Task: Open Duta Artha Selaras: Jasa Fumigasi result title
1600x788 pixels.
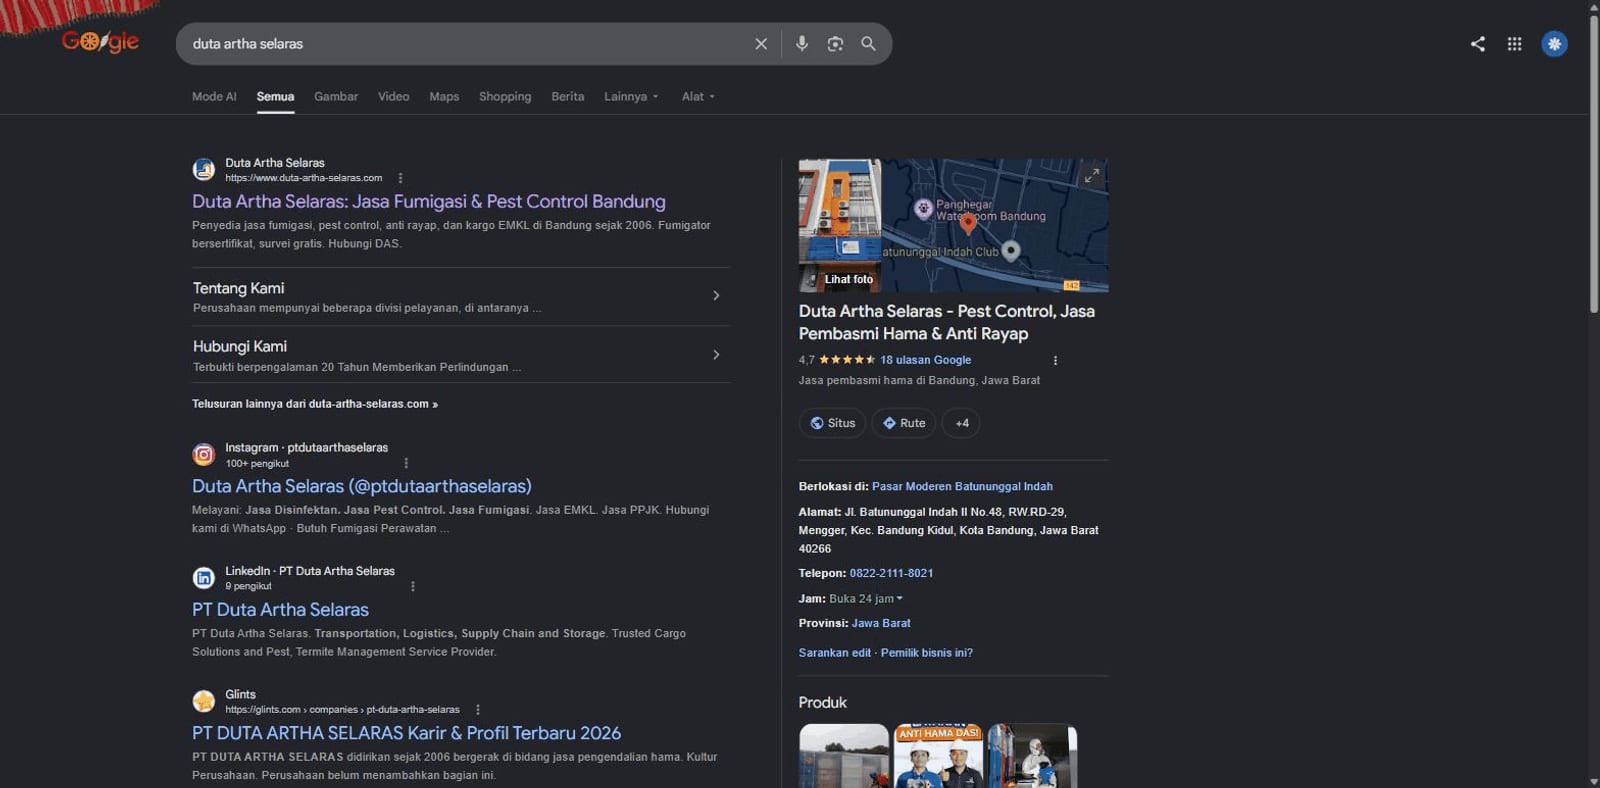Action: [x=429, y=202]
